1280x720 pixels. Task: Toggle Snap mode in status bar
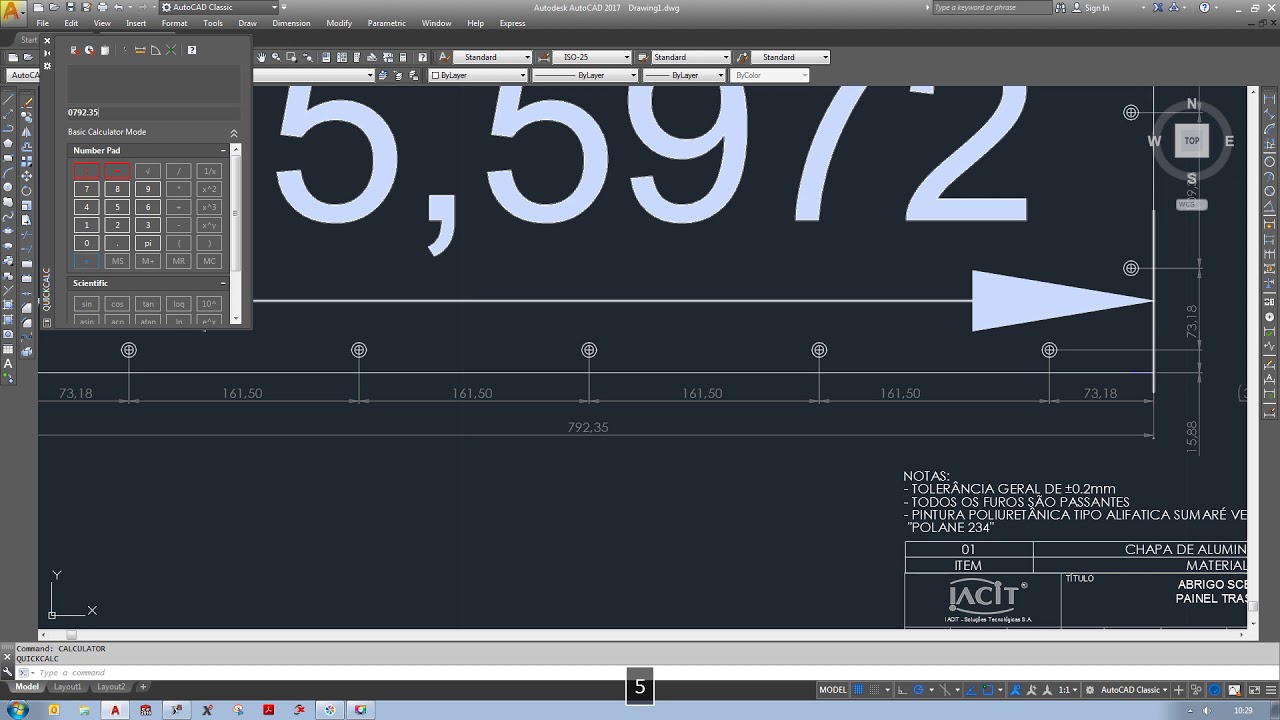(875, 690)
